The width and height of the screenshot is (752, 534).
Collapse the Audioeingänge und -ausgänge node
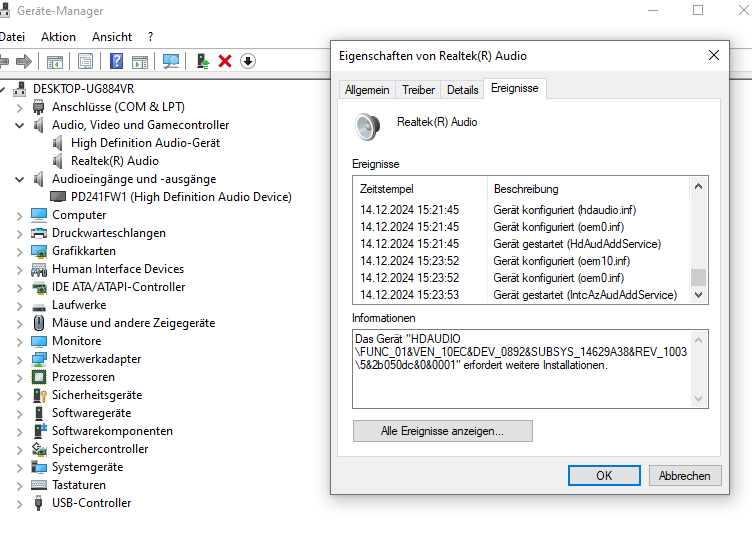(x=20, y=180)
